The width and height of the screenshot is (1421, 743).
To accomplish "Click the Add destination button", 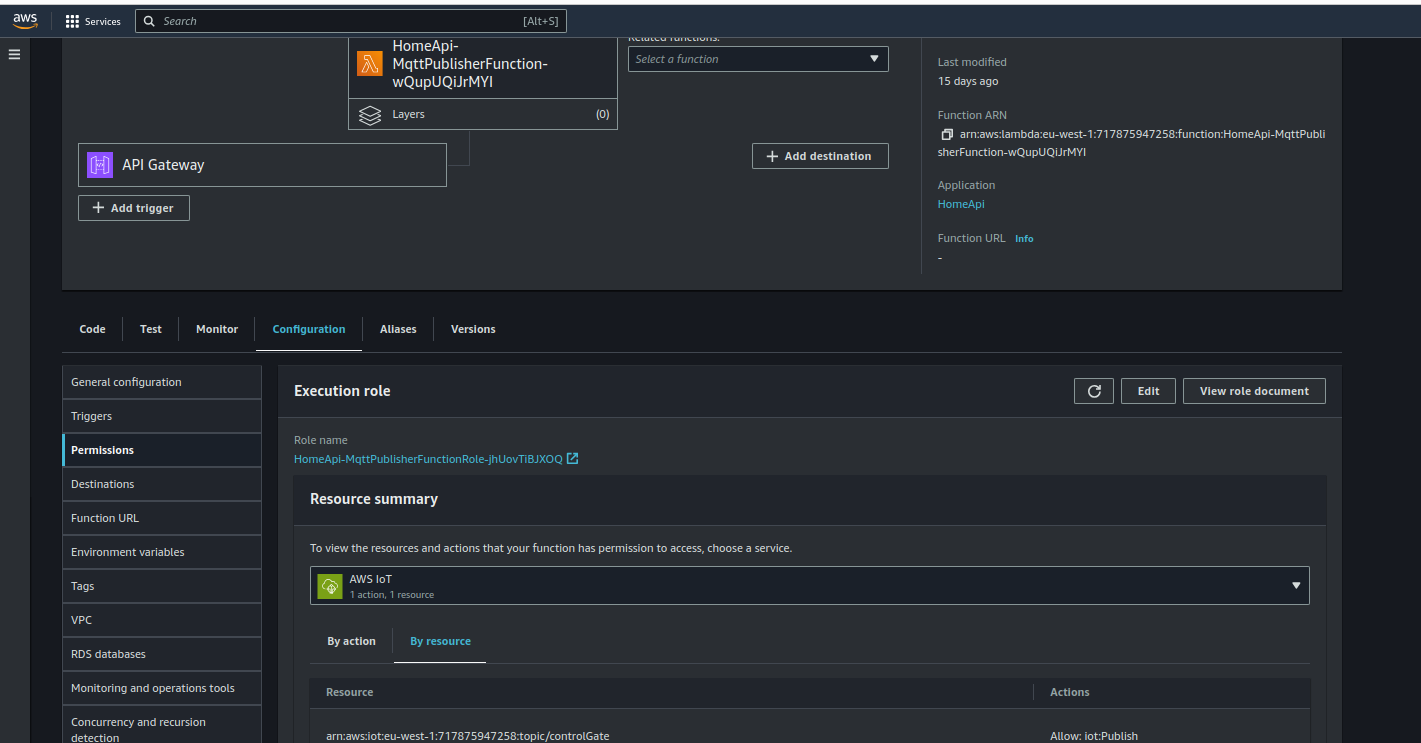I will click(x=819, y=156).
